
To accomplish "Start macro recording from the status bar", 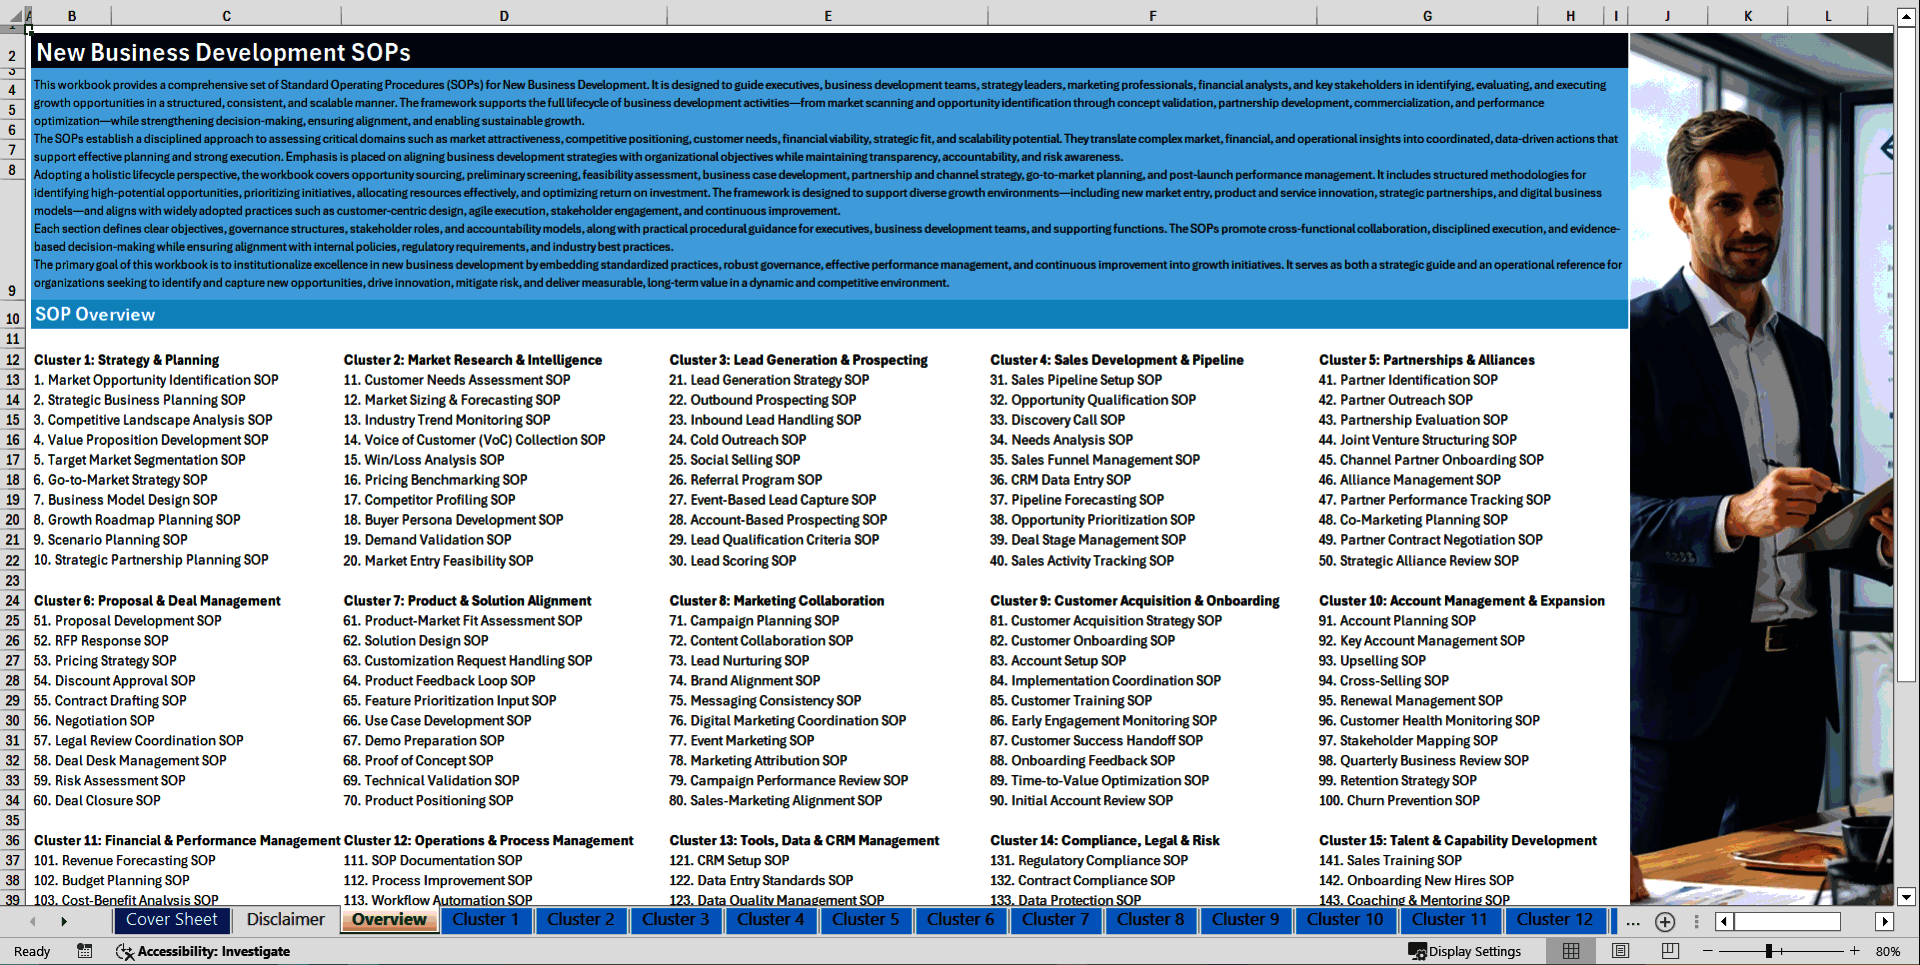I will click(x=85, y=951).
